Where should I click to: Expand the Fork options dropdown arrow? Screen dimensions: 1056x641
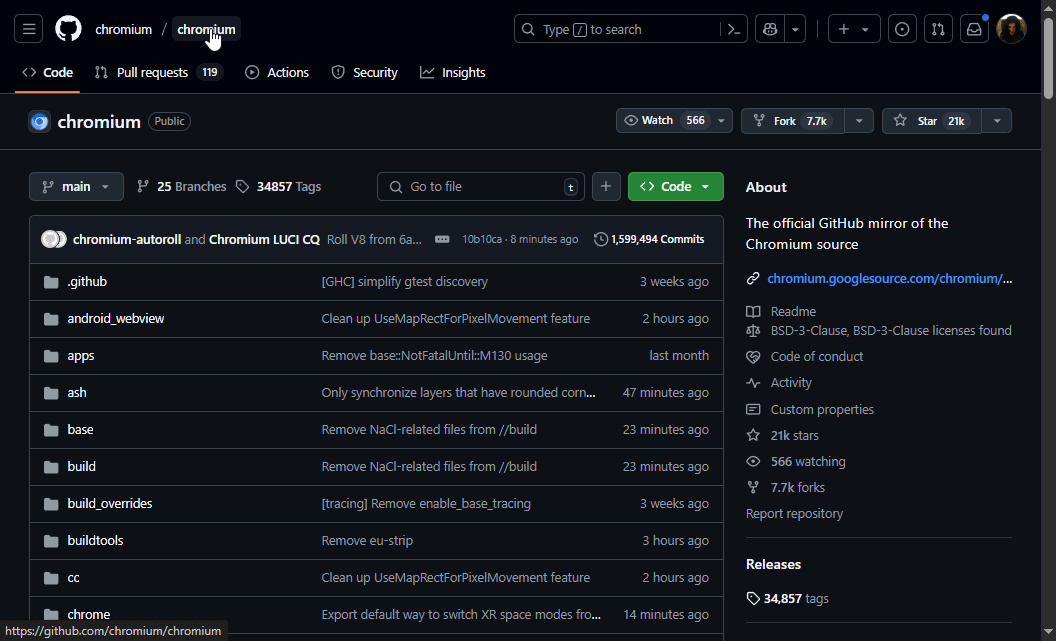[x=859, y=121]
